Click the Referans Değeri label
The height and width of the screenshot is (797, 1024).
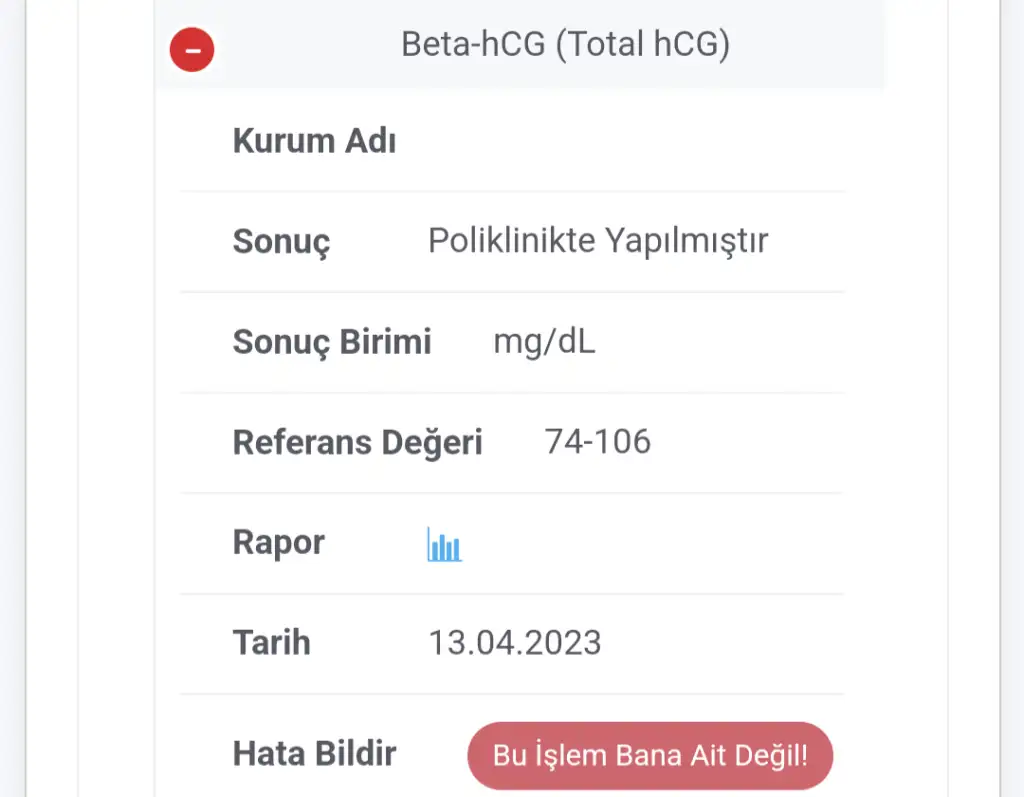[357, 442]
